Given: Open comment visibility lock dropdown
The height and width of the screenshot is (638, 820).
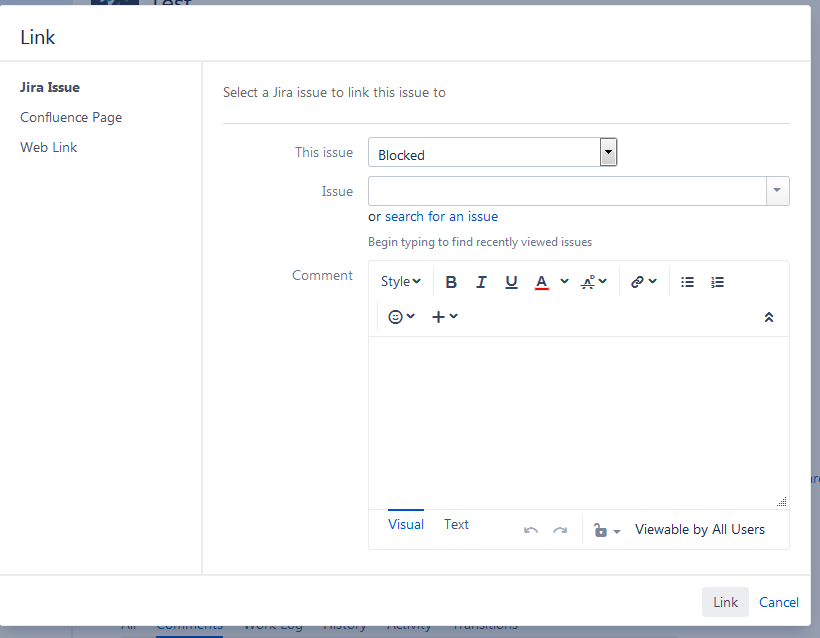Looking at the screenshot, I should 607,530.
